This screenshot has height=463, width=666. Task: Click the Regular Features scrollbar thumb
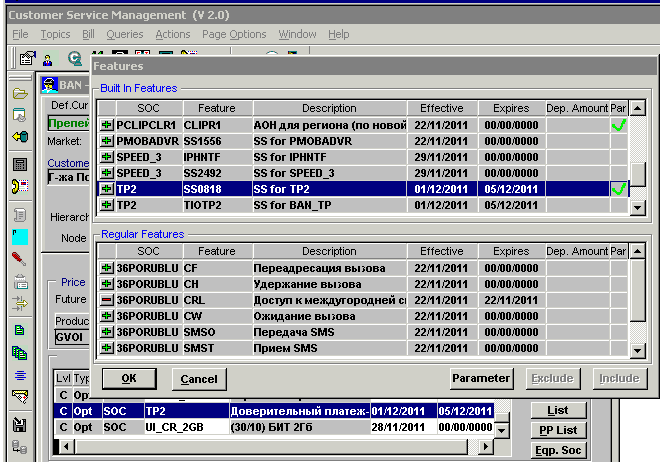pos(637,290)
